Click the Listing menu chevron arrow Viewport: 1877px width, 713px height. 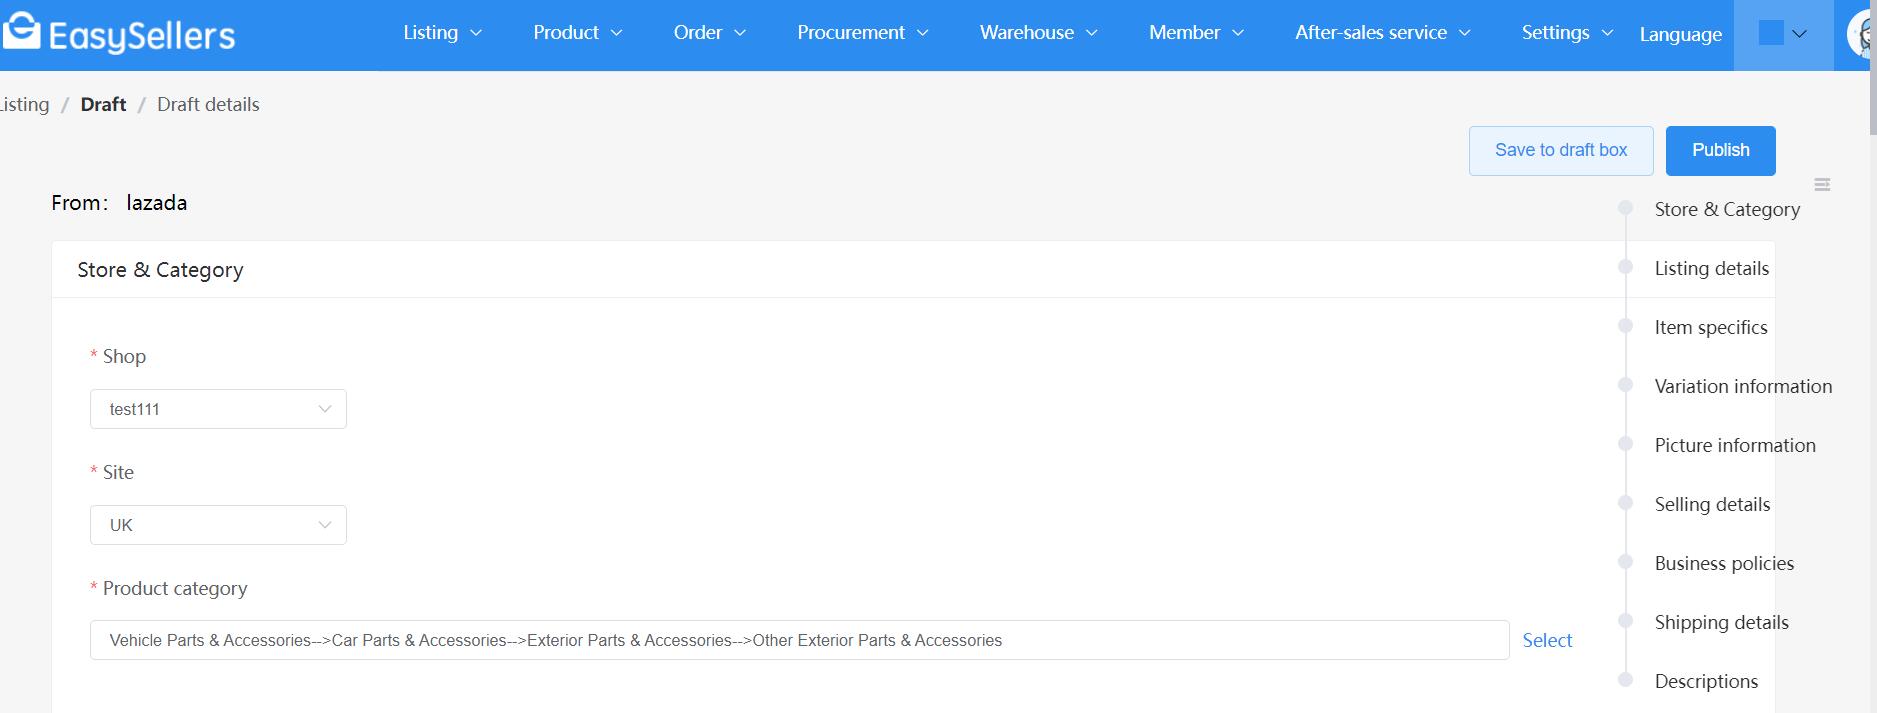tap(476, 33)
